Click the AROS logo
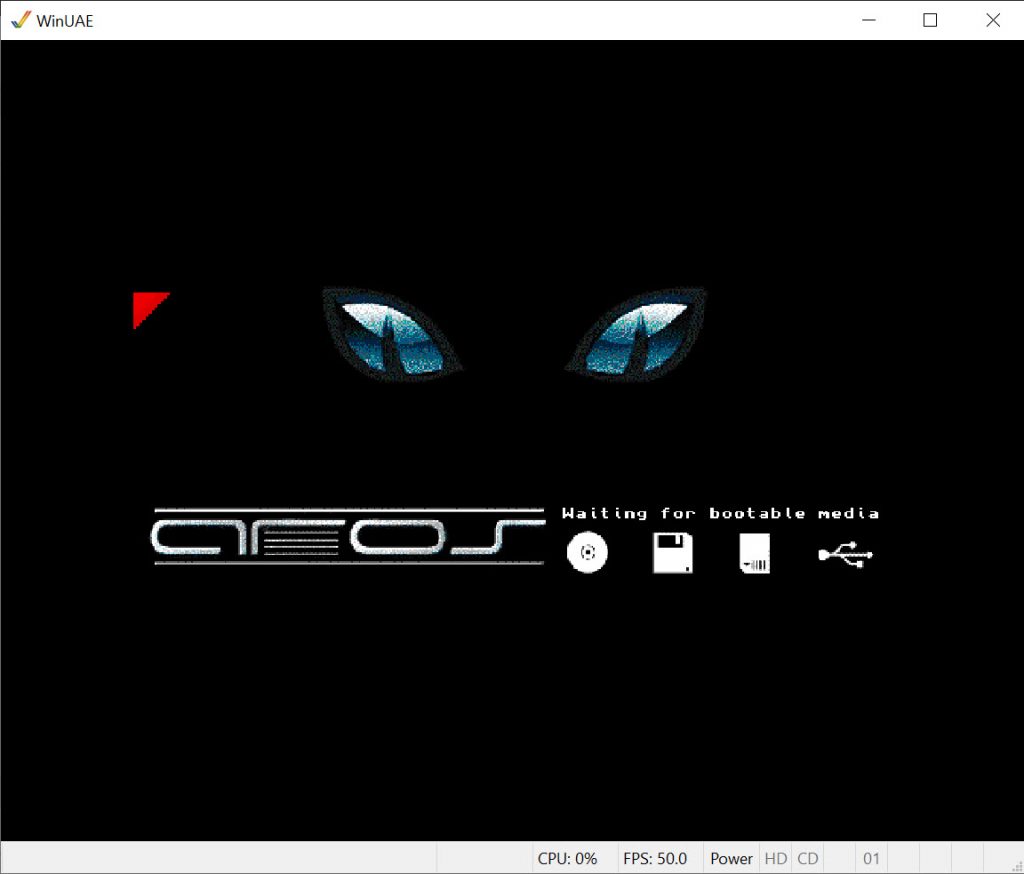1024x874 pixels. tap(348, 537)
